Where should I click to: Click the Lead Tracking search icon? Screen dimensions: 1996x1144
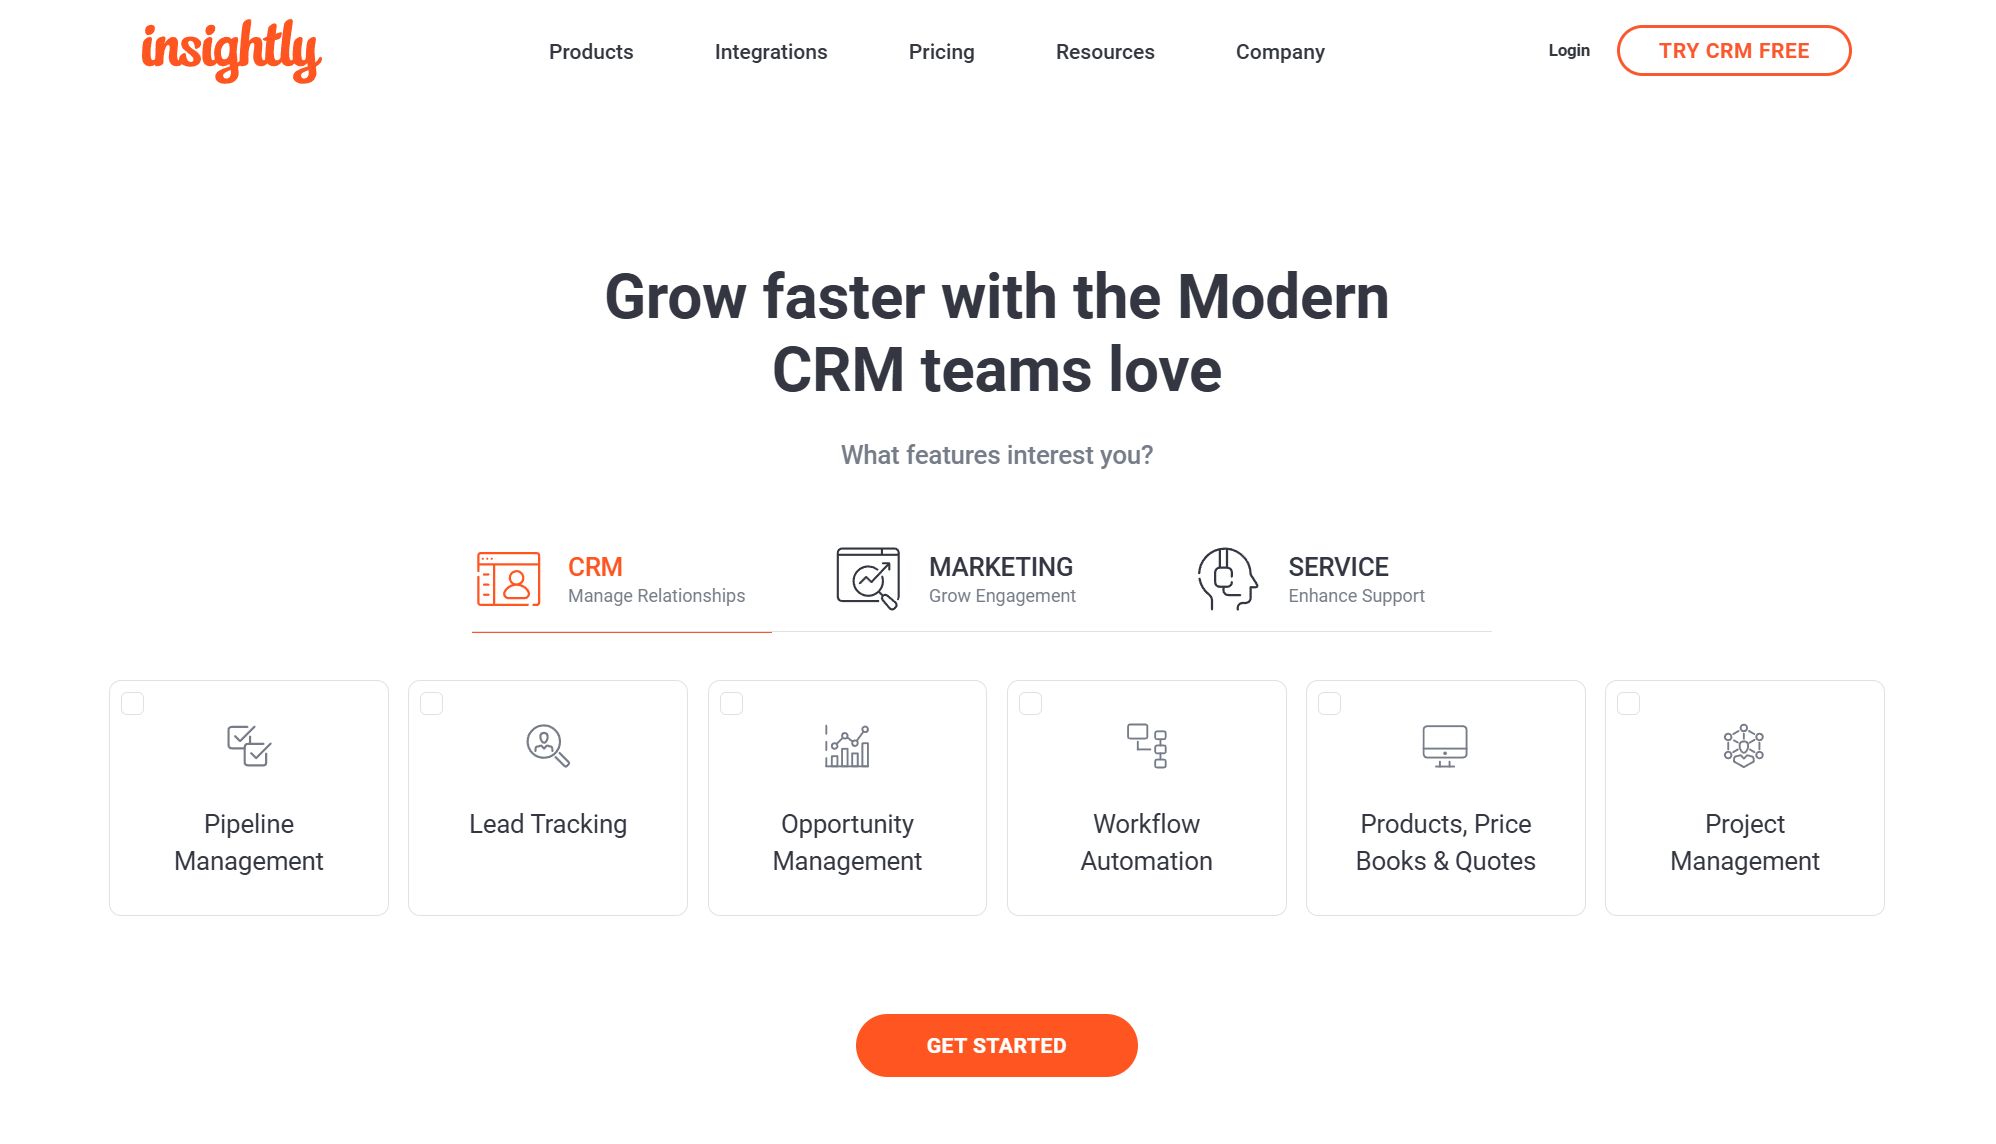(x=547, y=745)
